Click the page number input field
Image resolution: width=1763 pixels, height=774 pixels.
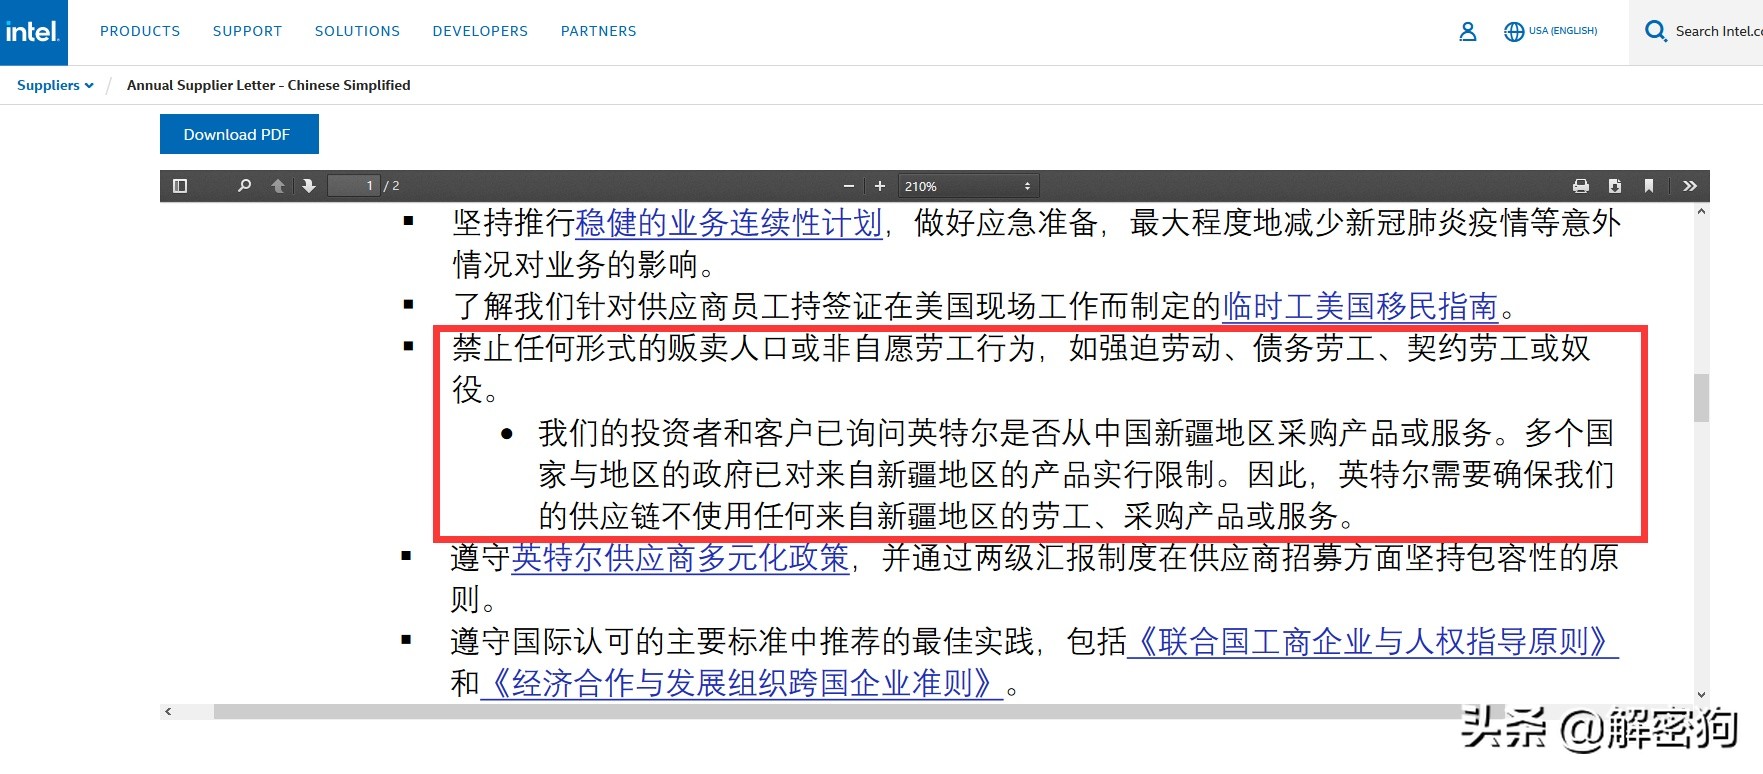(x=354, y=186)
